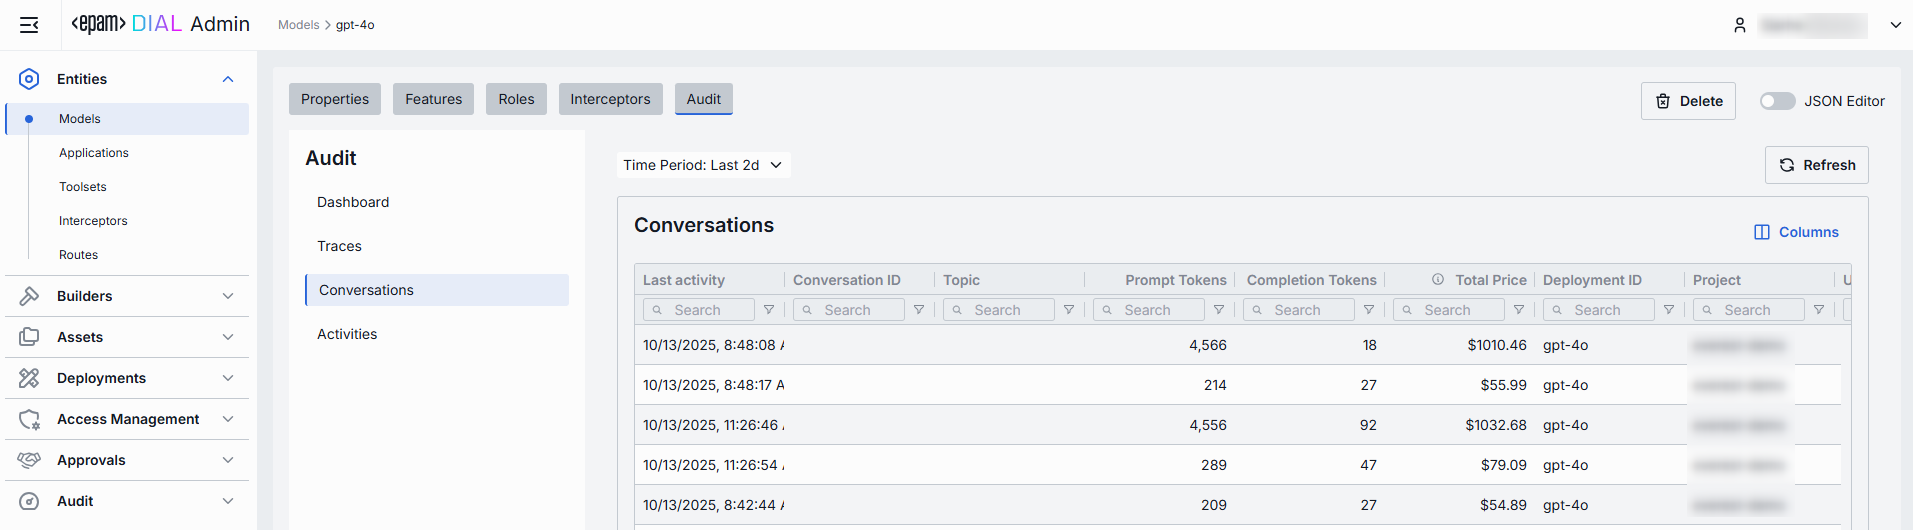Click the Total Price info icon
Viewport: 1913px width, 530px height.
1438,280
